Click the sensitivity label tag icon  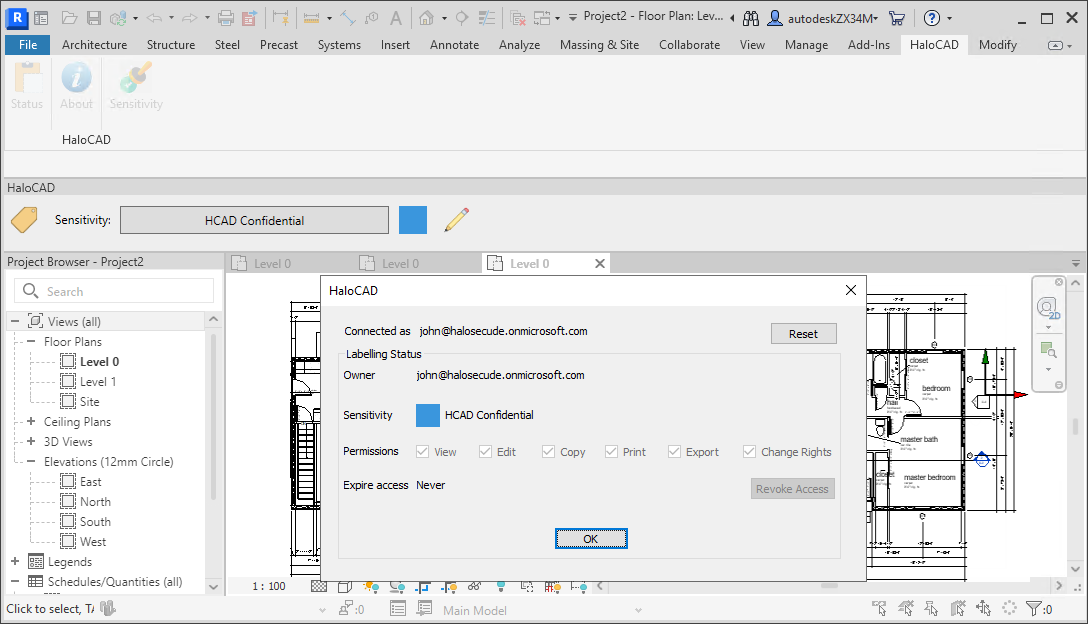(24, 220)
